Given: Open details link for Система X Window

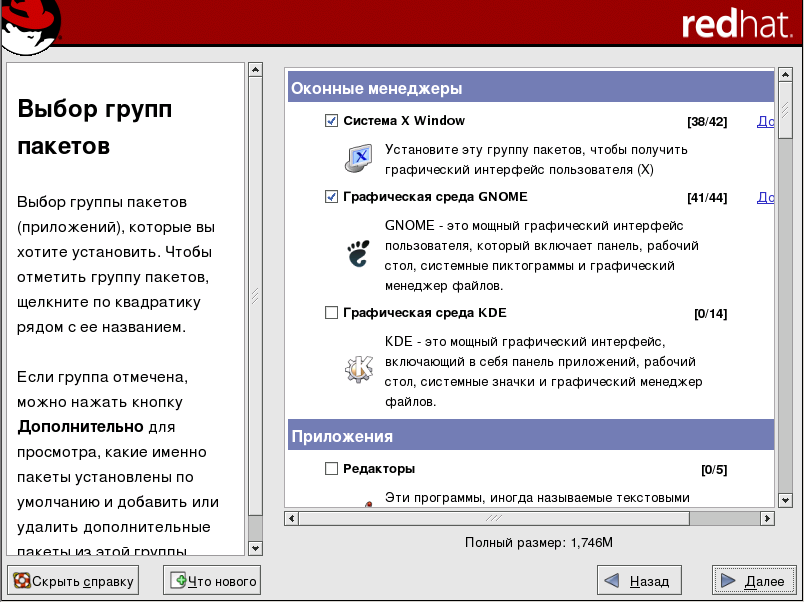Looking at the screenshot, I should coord(765,121).
